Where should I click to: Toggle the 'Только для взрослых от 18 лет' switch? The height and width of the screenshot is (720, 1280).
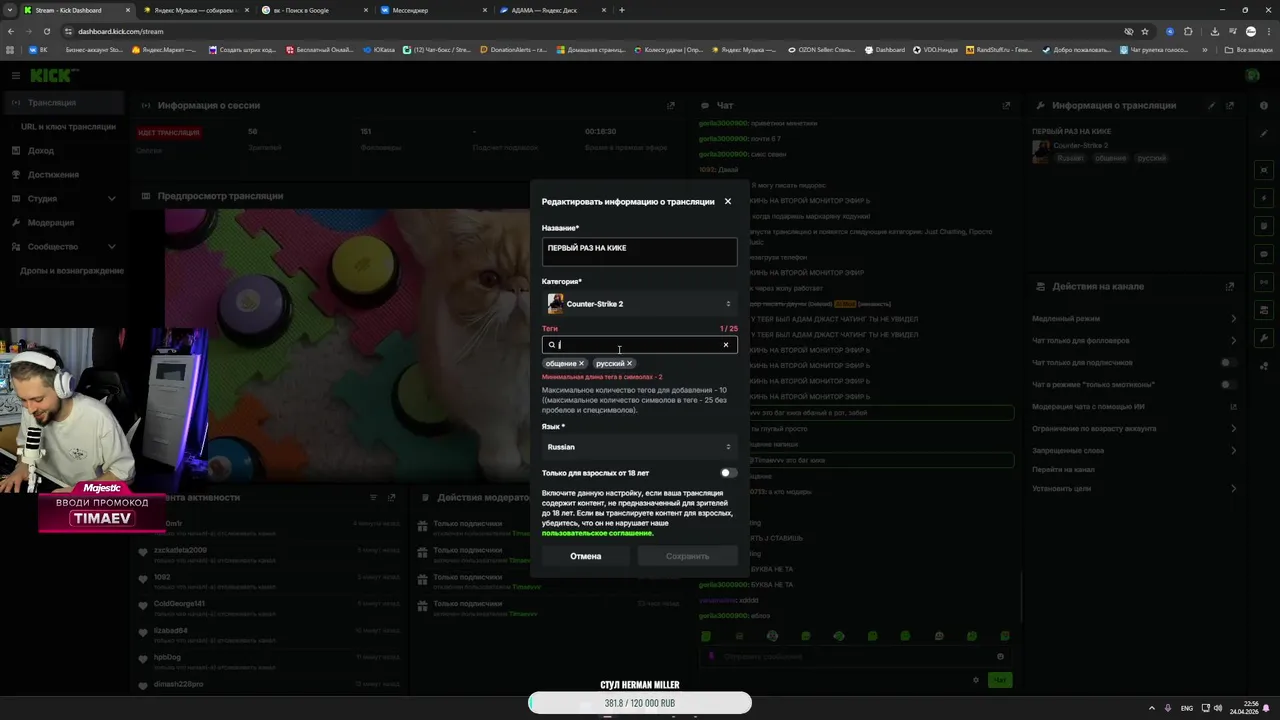(x=728, y=473)
